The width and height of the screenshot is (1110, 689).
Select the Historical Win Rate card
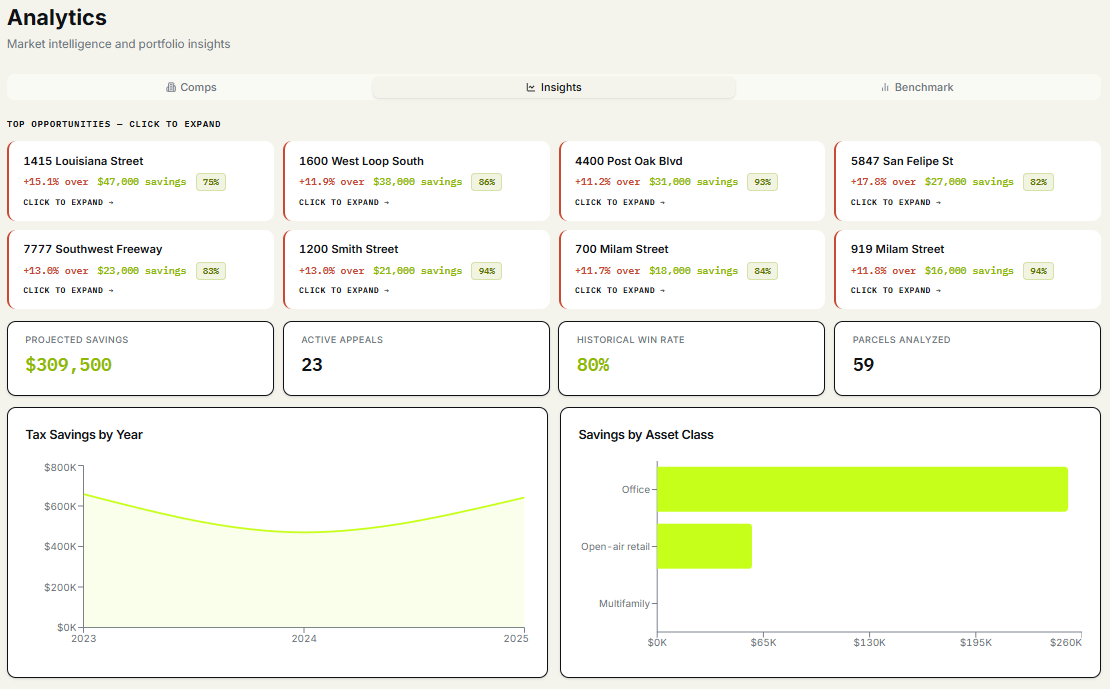(x=692, y=358)
